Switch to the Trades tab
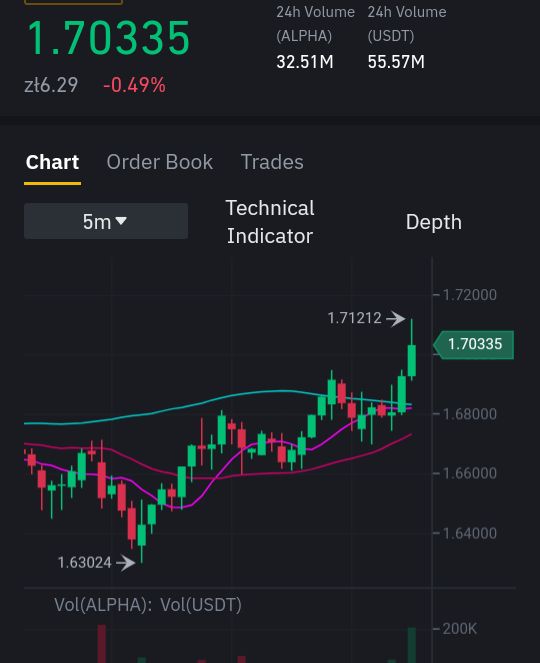540x663 pixels. point(272,162)
